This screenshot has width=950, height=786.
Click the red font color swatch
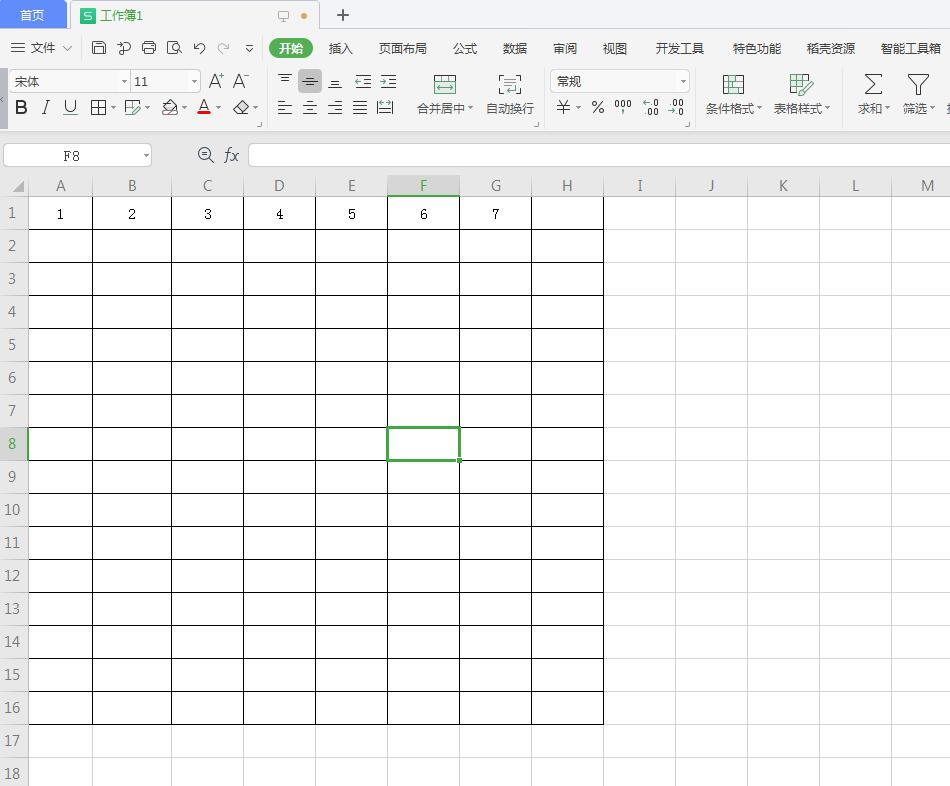coord(204,107)
